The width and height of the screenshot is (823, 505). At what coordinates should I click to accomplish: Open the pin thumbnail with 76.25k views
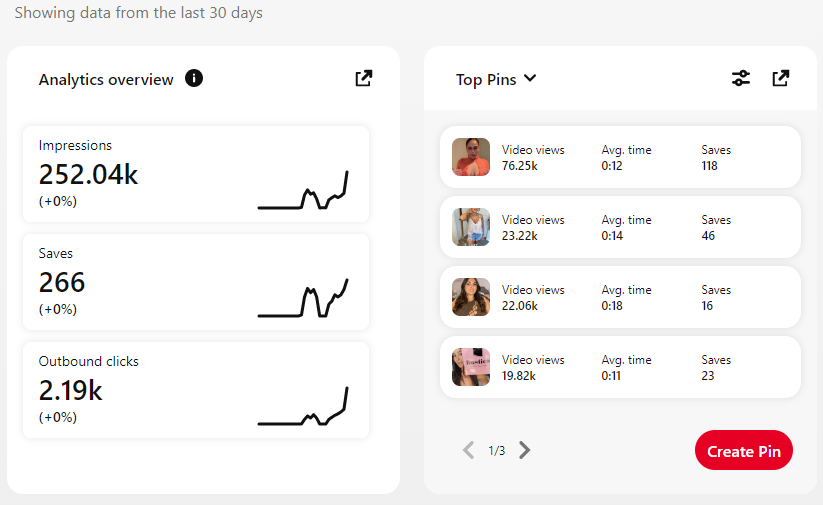tap(471, 157)
